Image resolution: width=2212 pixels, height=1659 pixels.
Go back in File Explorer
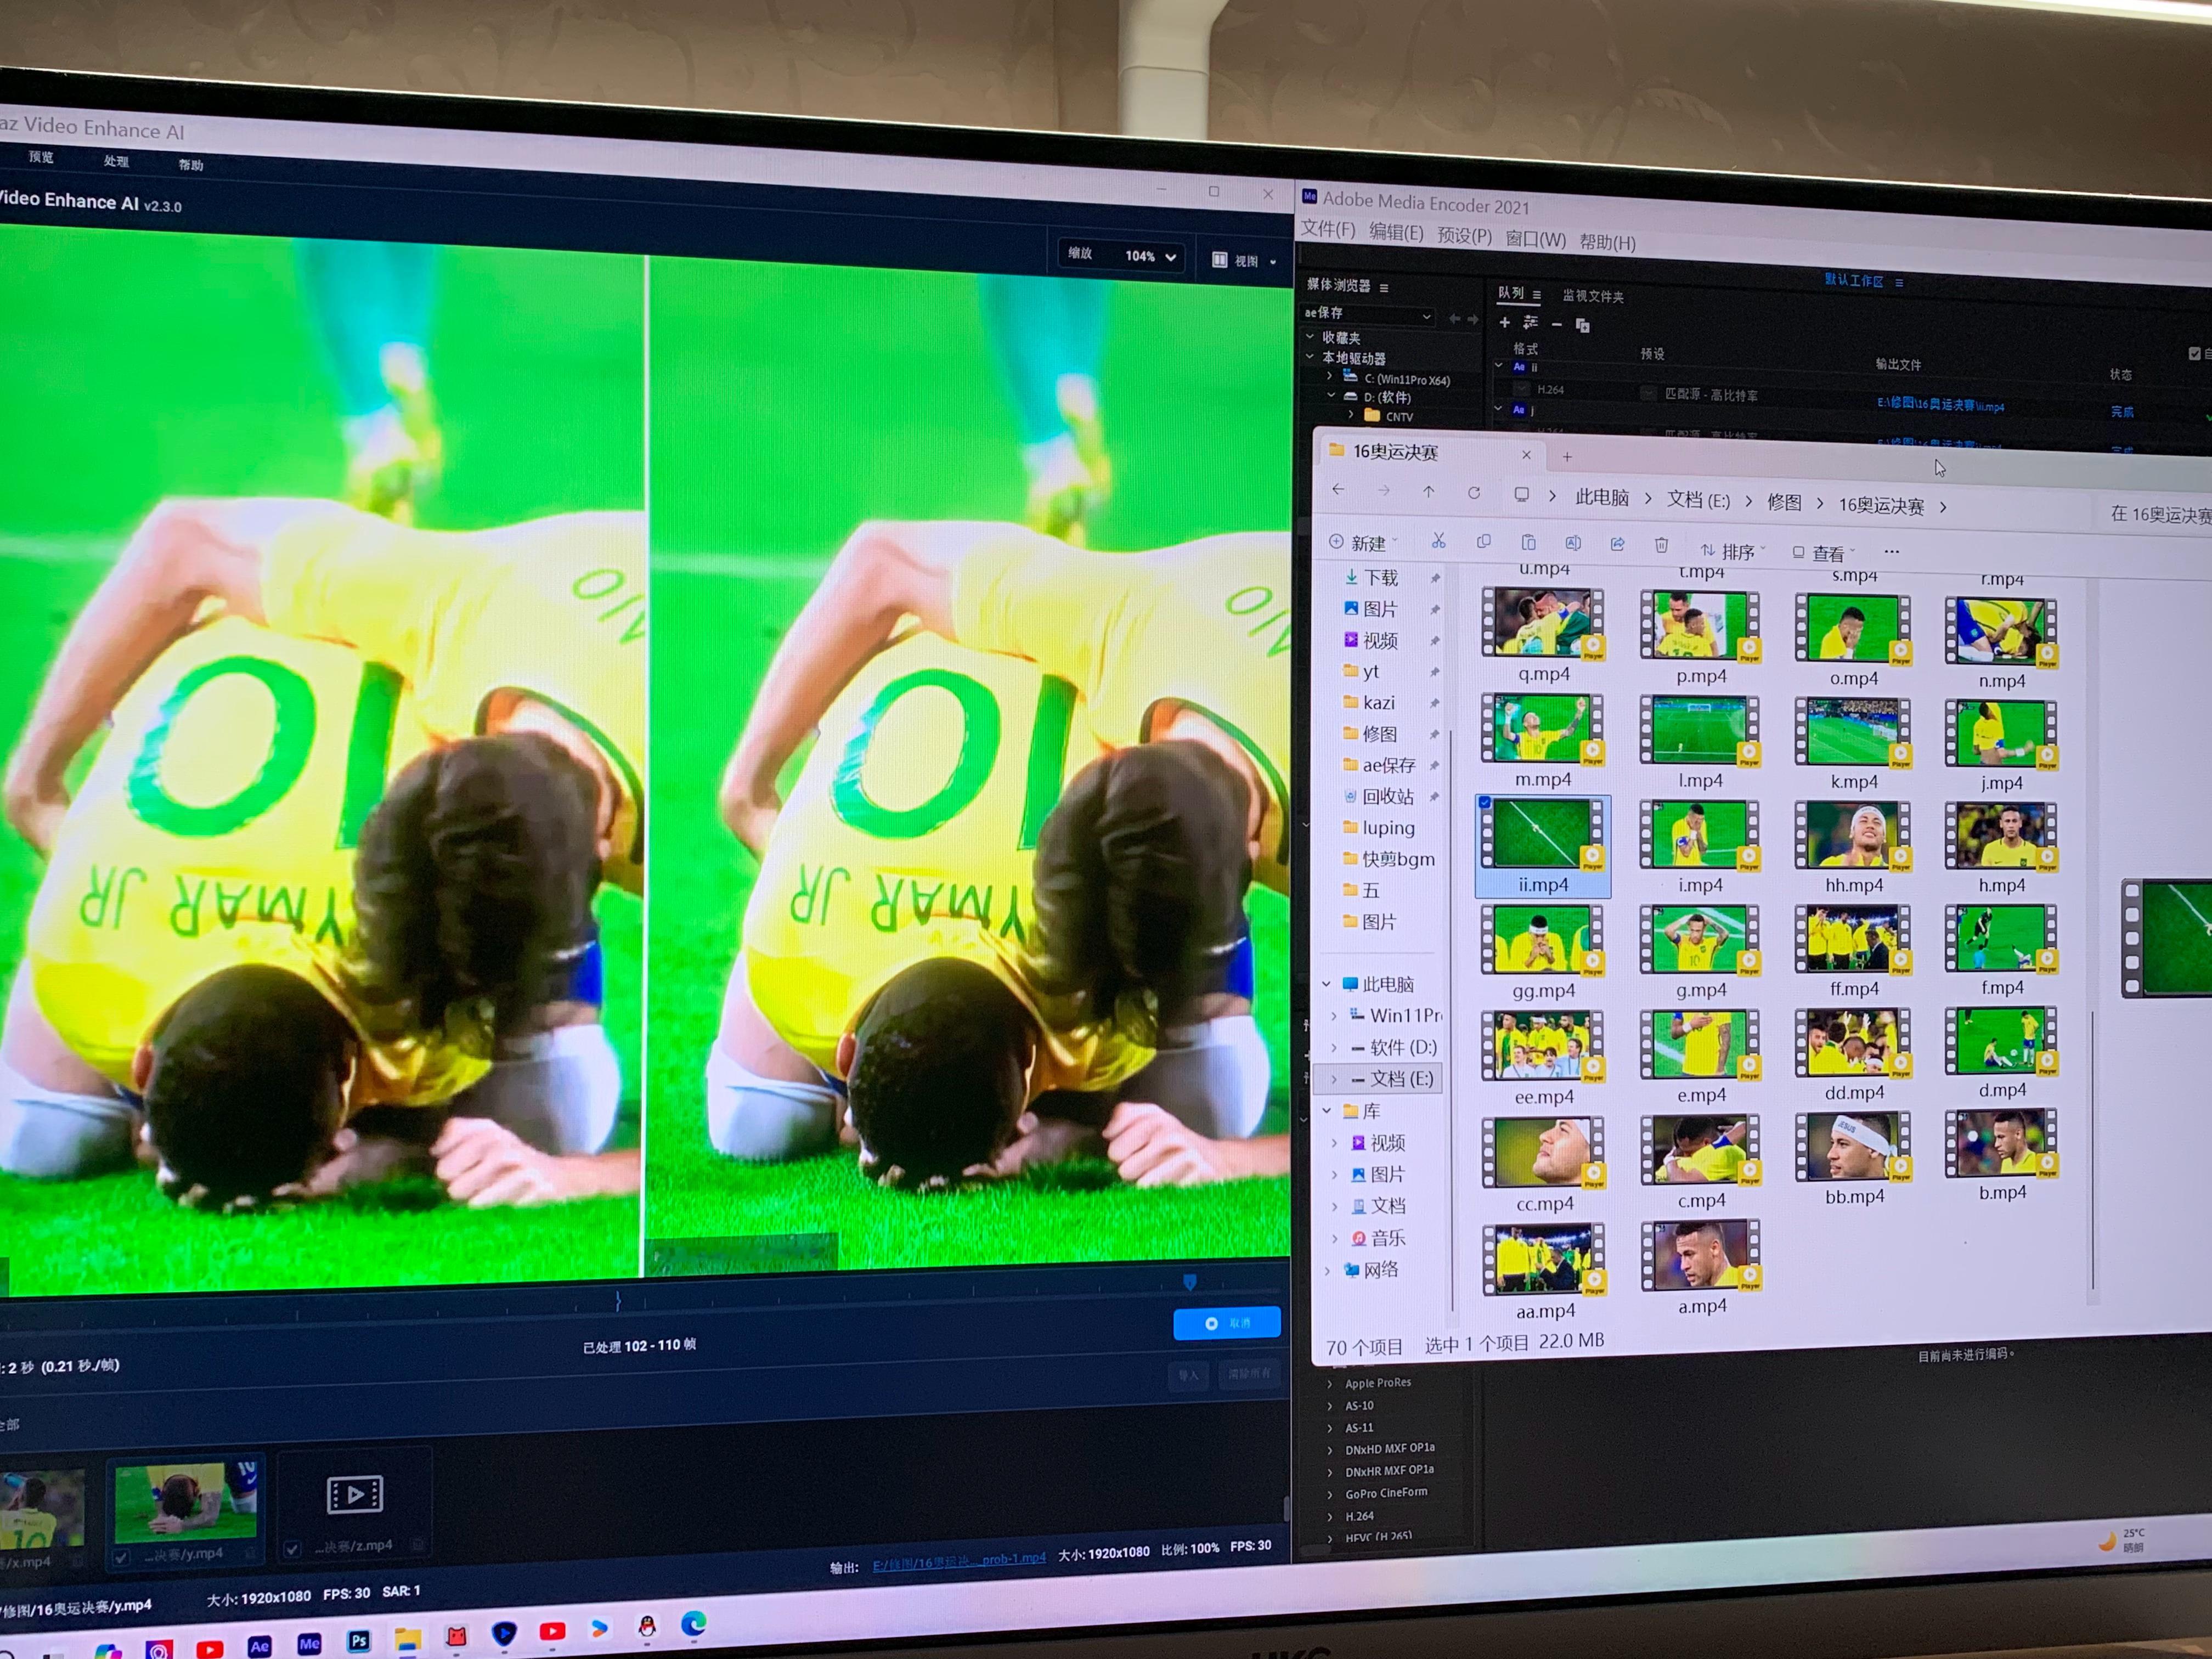[1338, 489]
